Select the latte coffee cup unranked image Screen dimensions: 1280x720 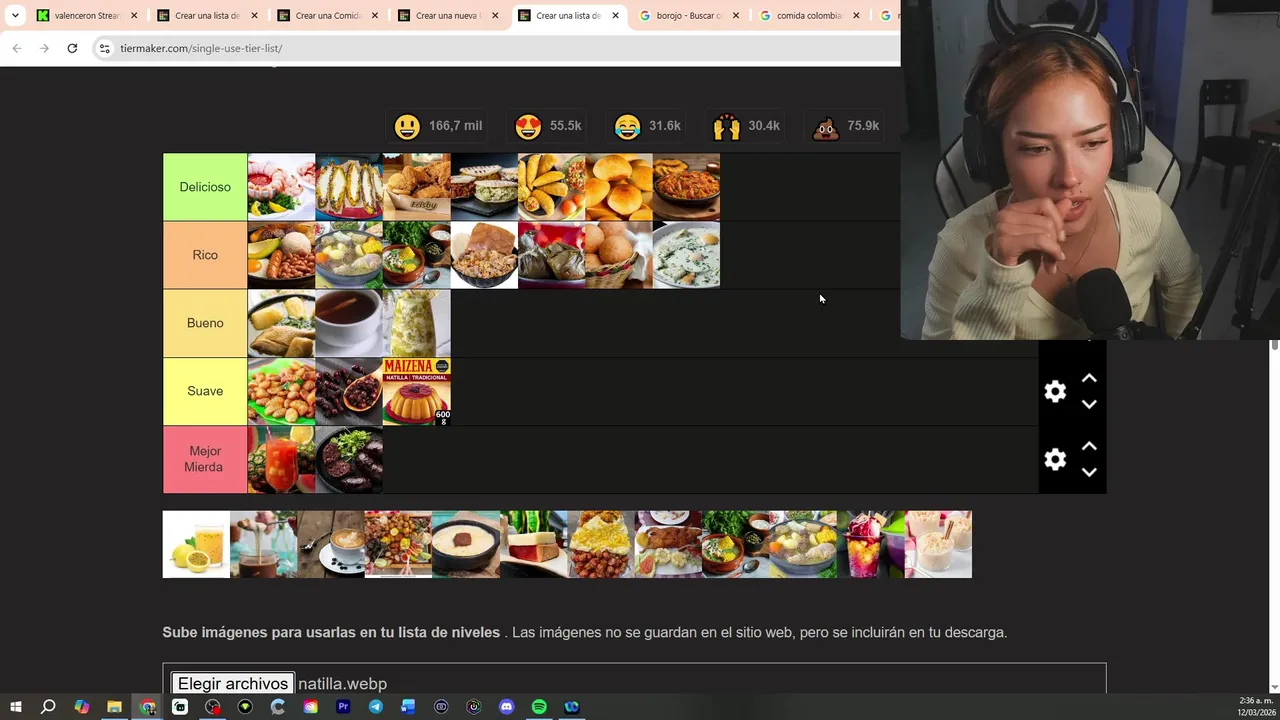(x=331, y=544)
